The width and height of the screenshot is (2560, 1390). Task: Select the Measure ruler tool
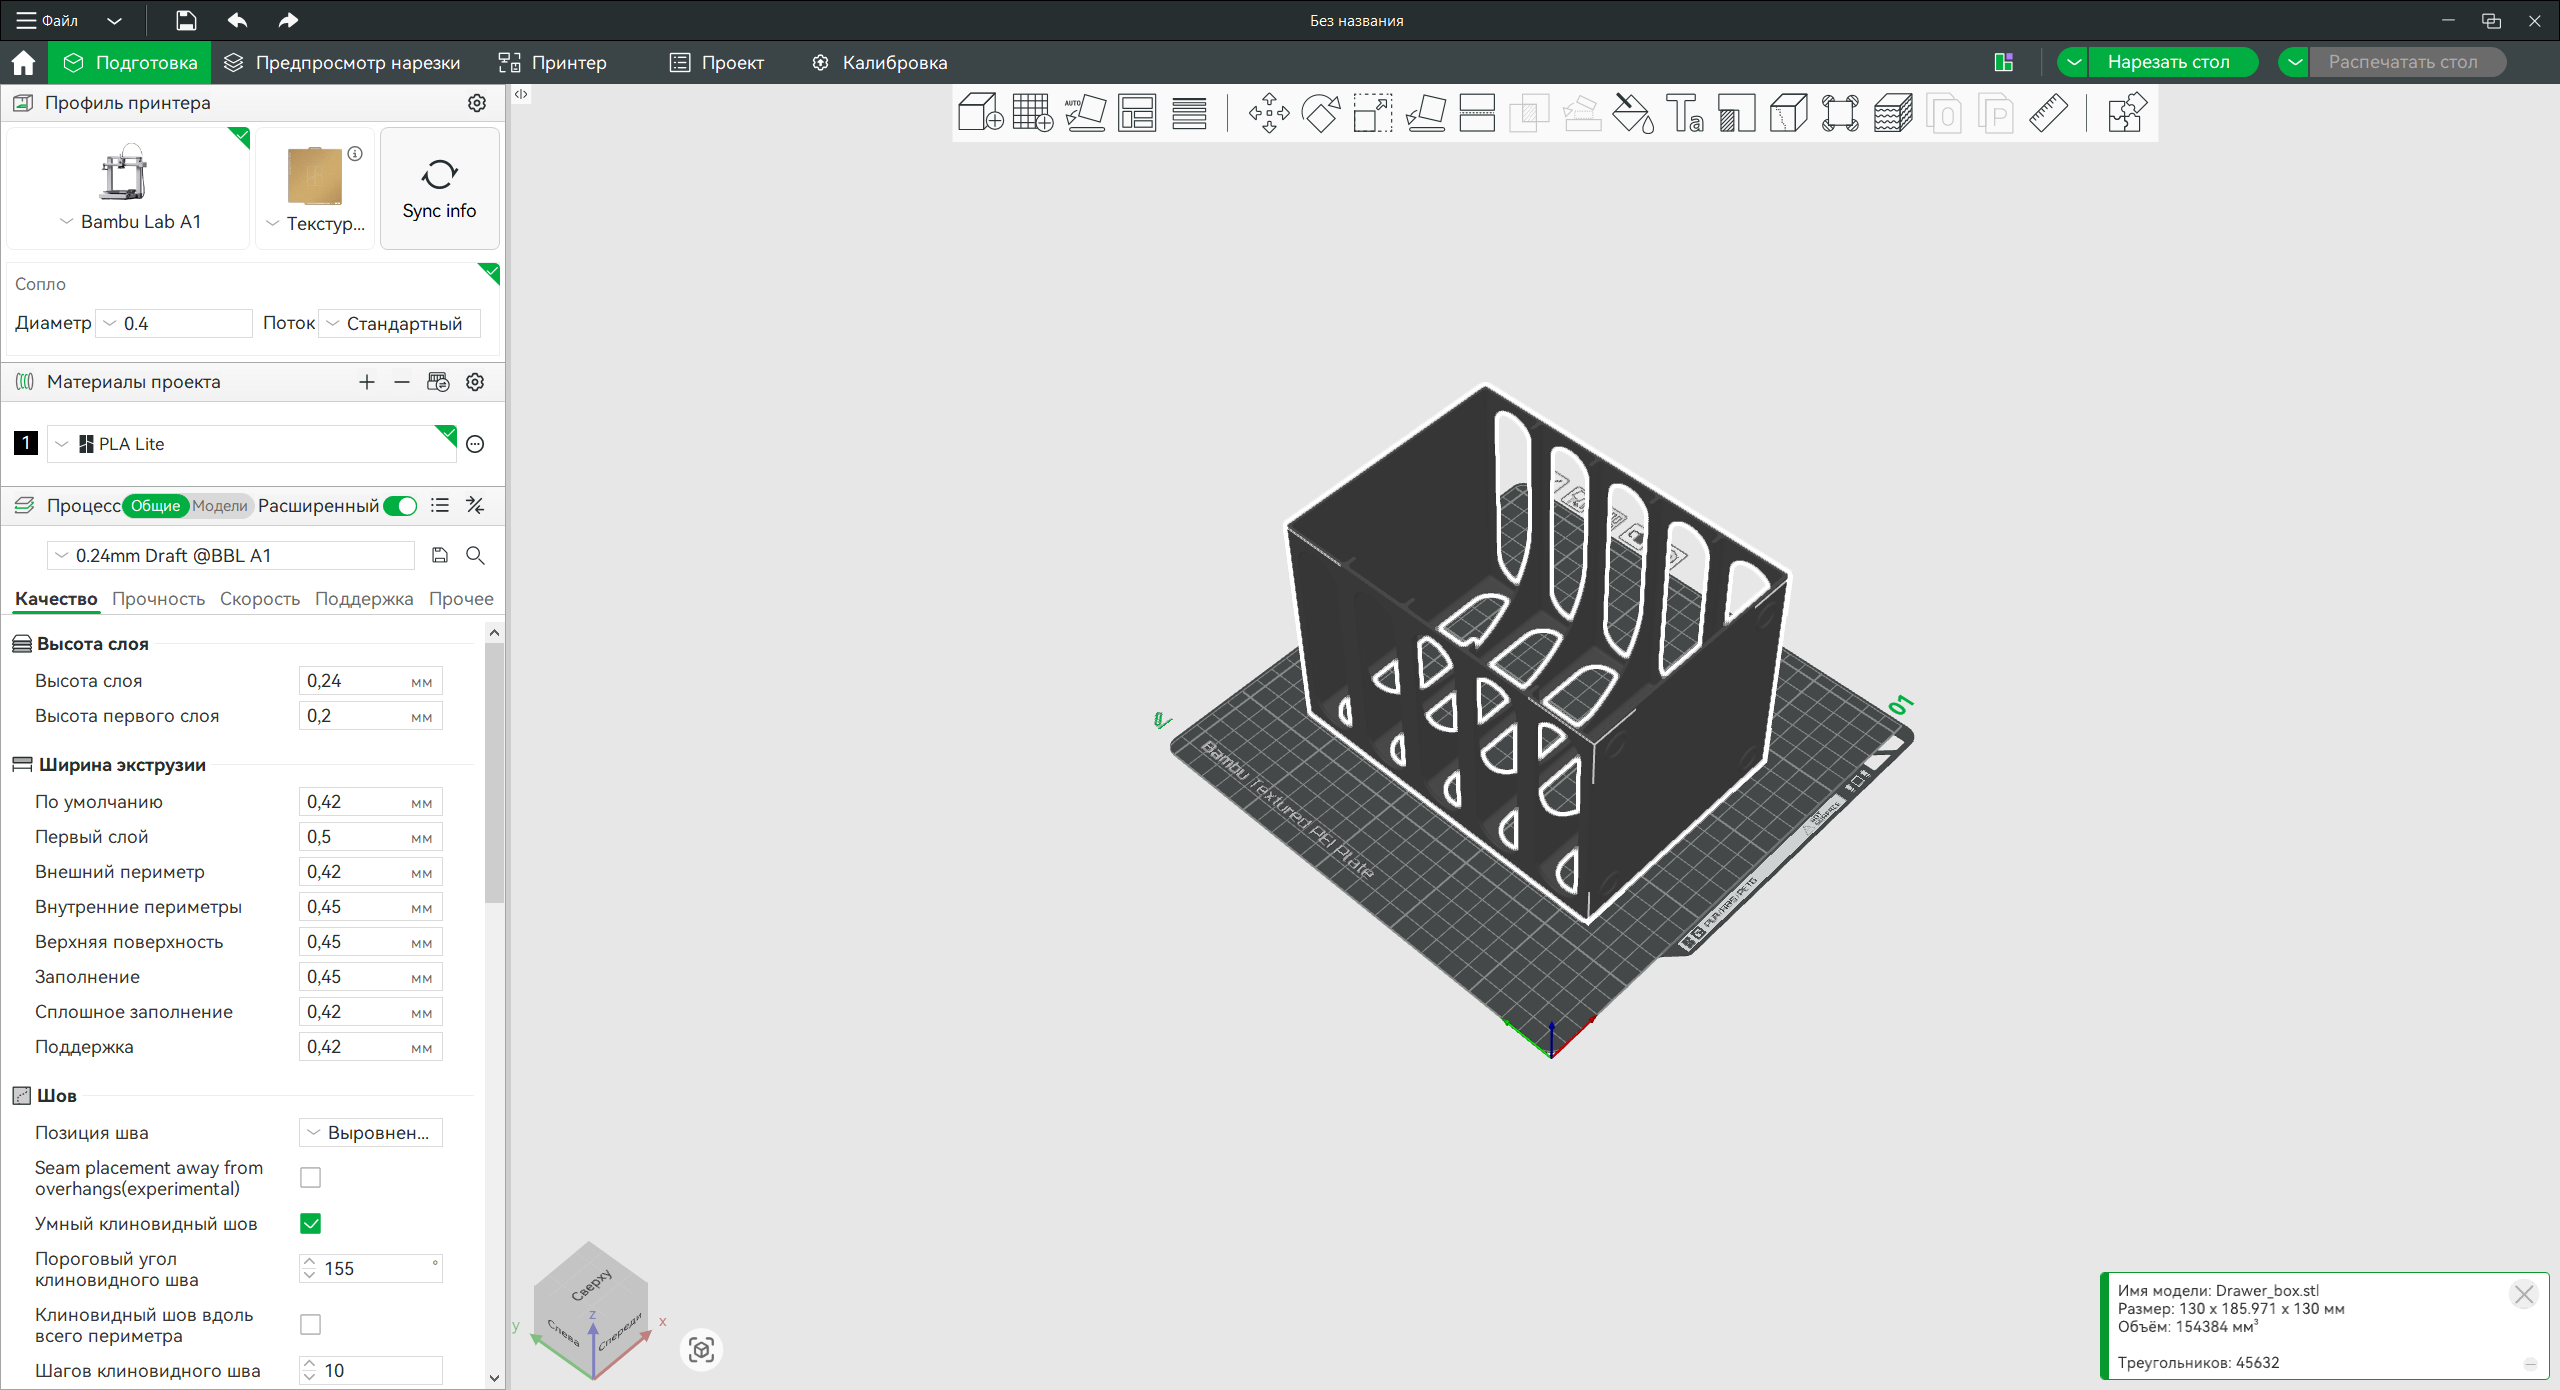pos(2047,113)
